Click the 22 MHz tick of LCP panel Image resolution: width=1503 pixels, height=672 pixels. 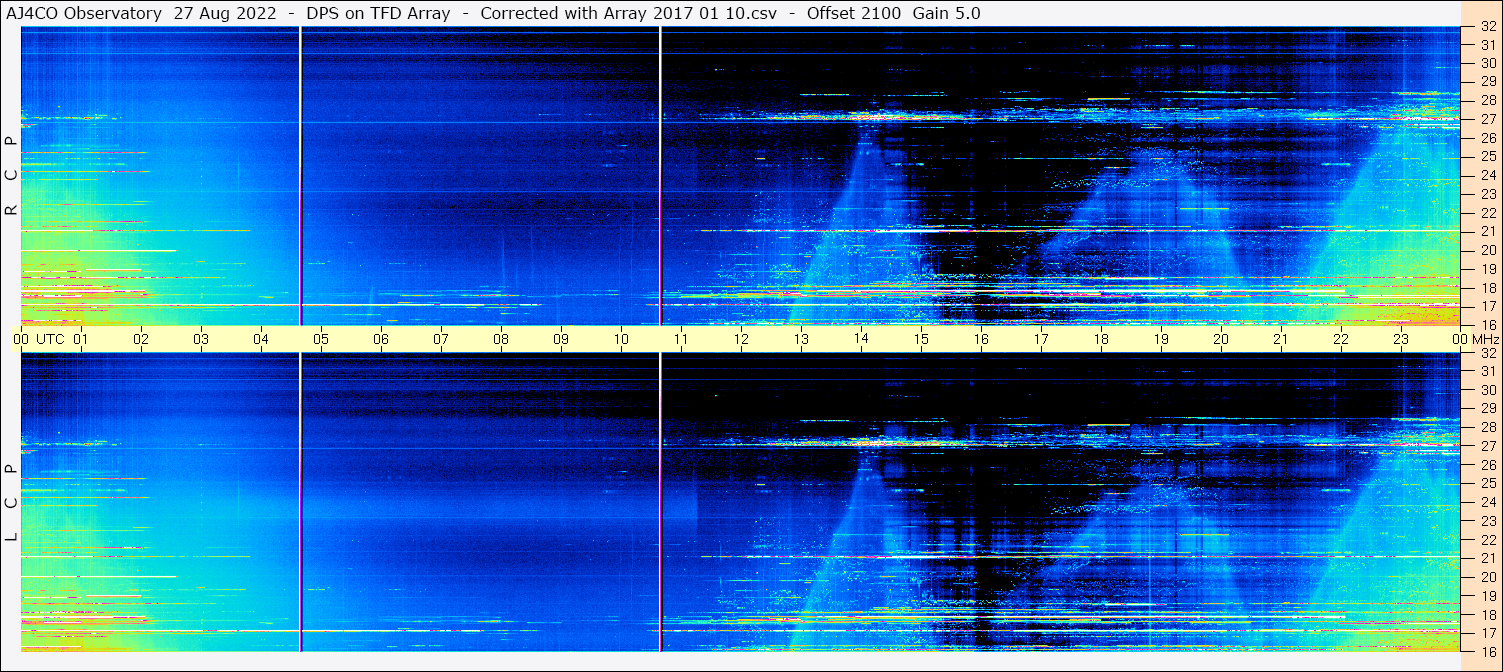coord(1487,539)
